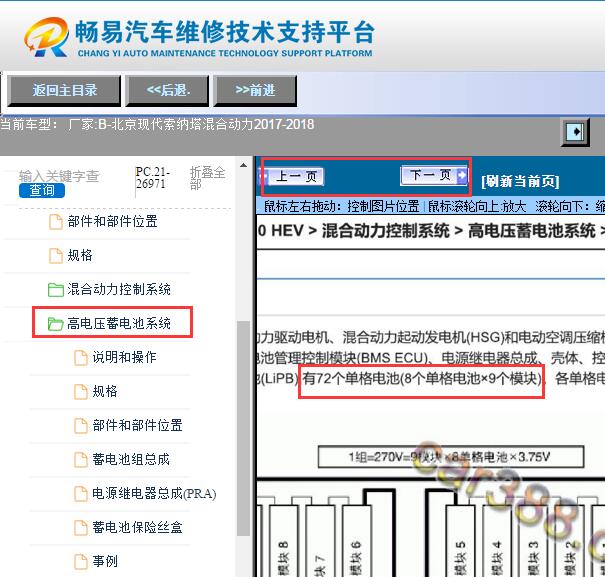The height and width of the screenshot is (577, 605).
Task: Click 模块 4 in battery diagram
Action: coord(497,558)
